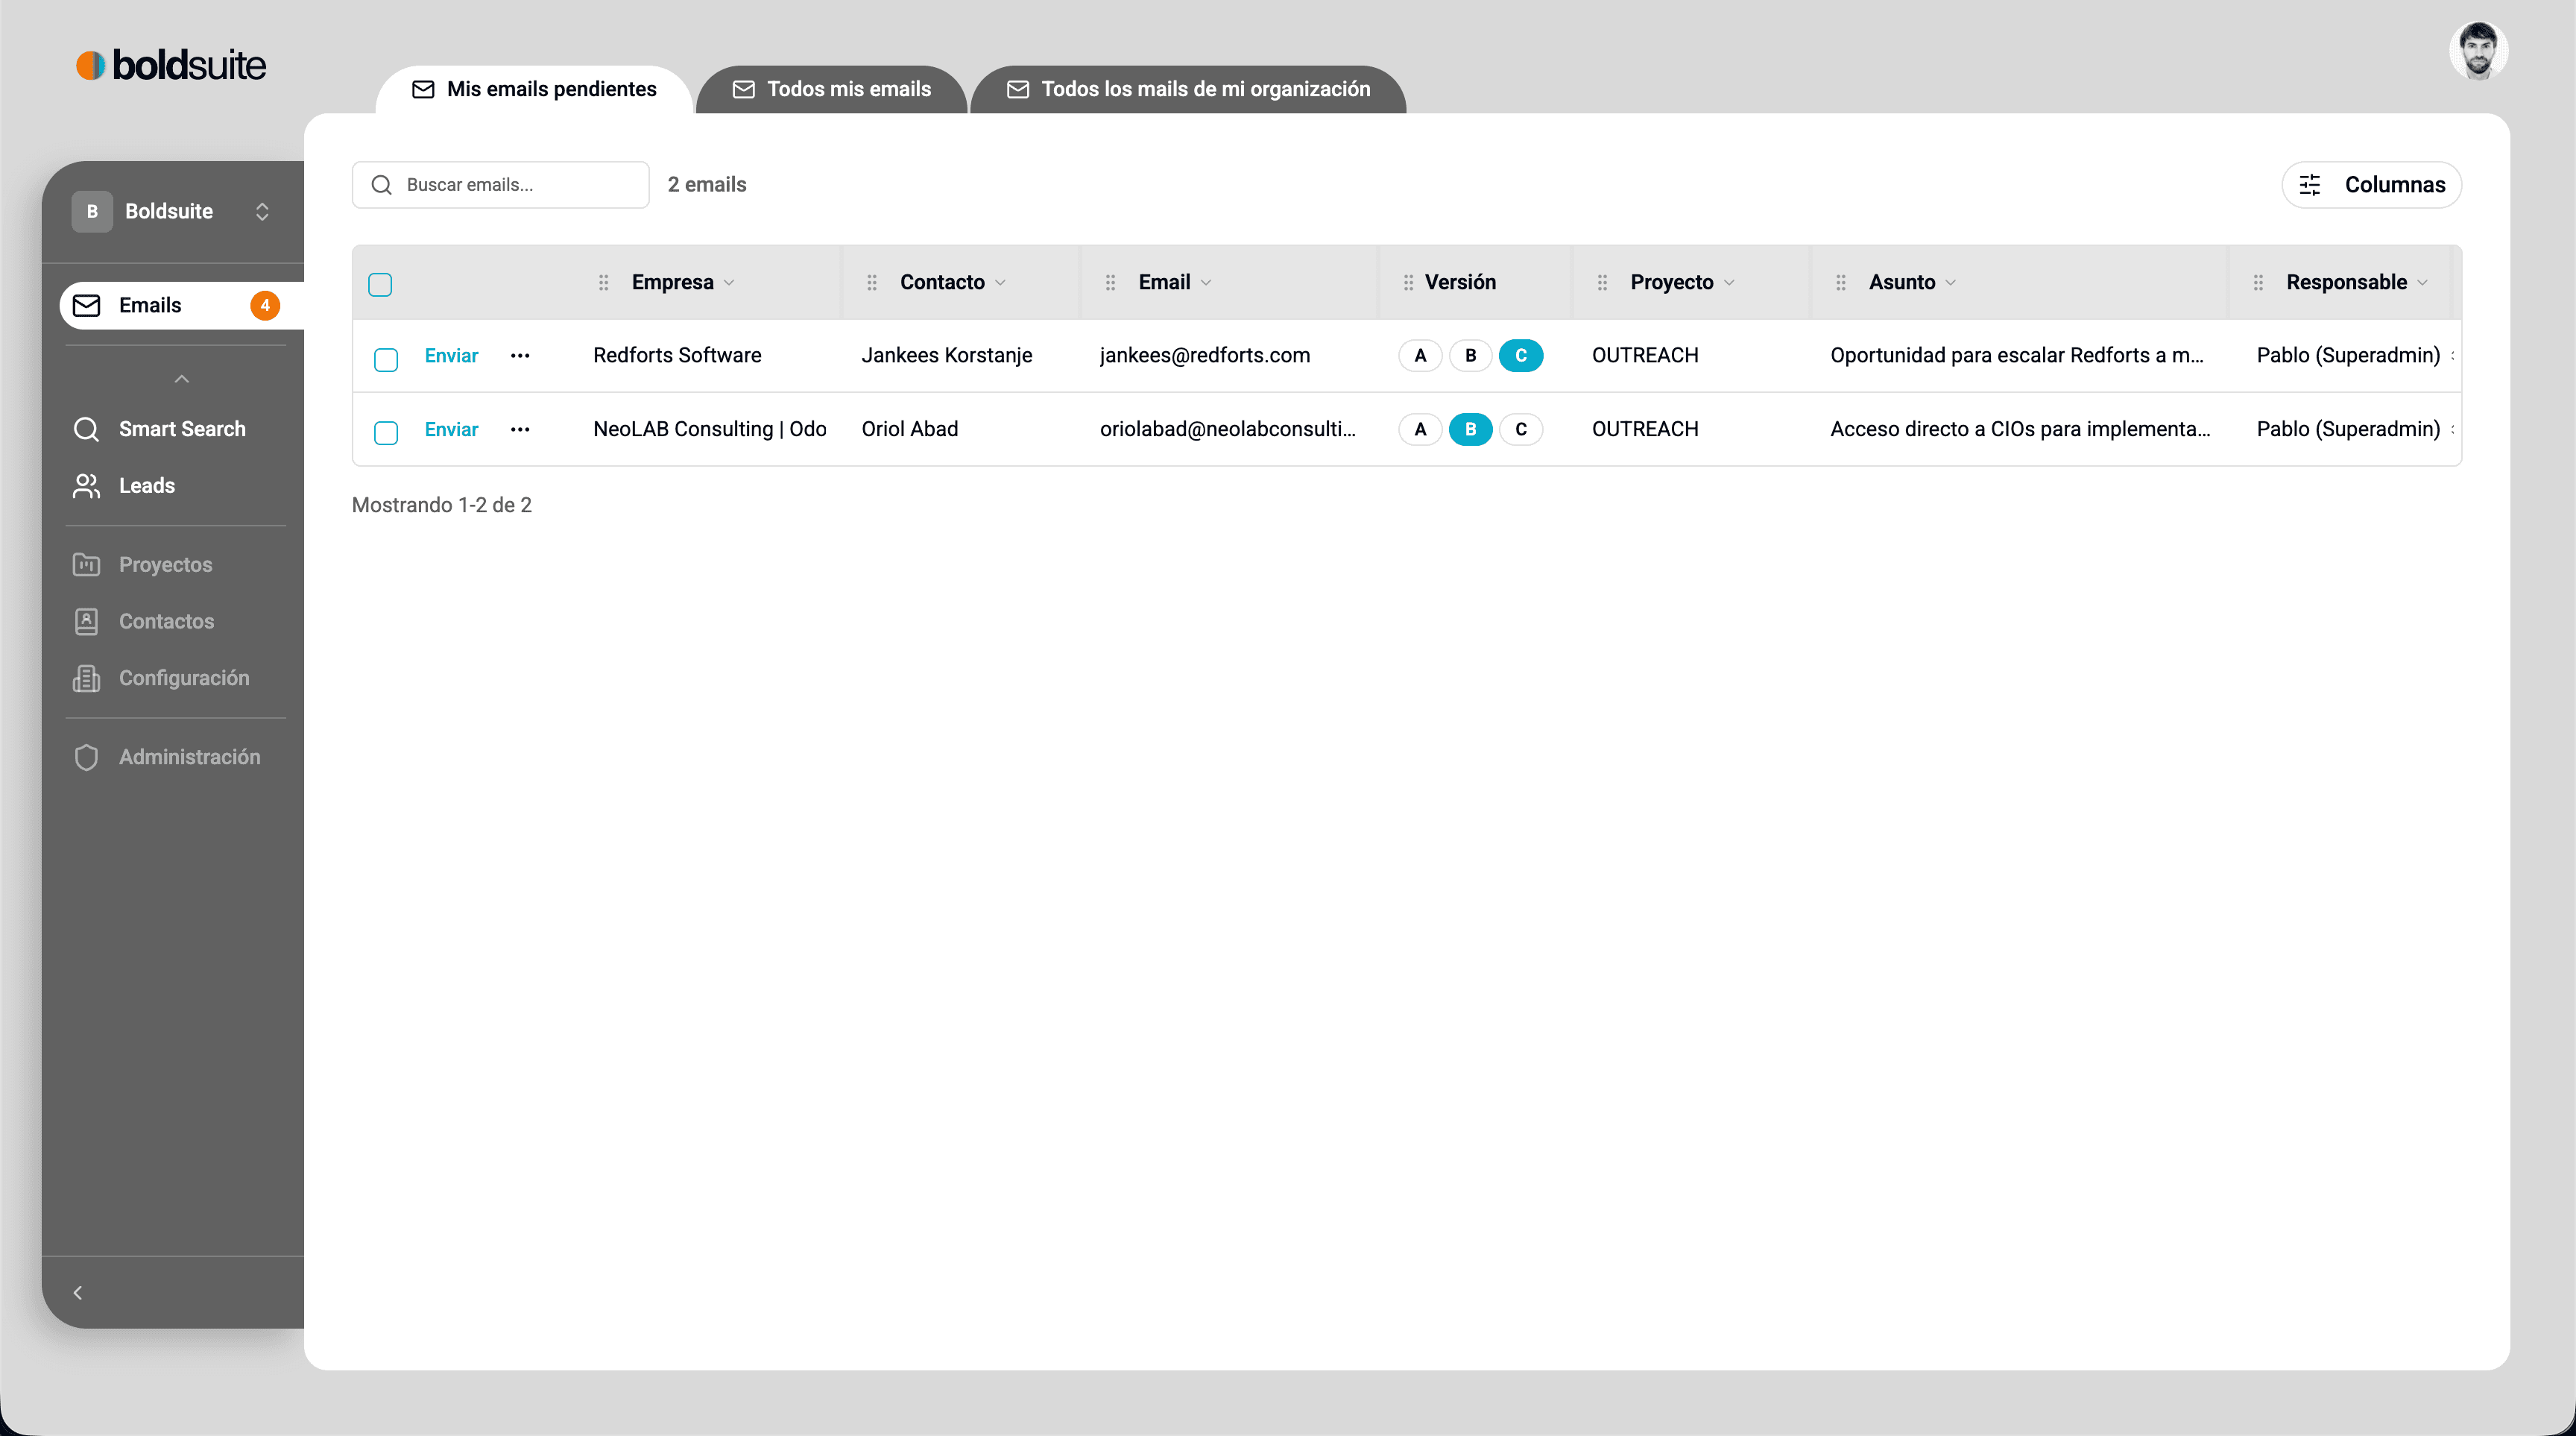Image resolution: width=2576 pixels, height=1436 pixels.
Task: Check the Redforts Software row checkbox
Action: tap(386, 359)
